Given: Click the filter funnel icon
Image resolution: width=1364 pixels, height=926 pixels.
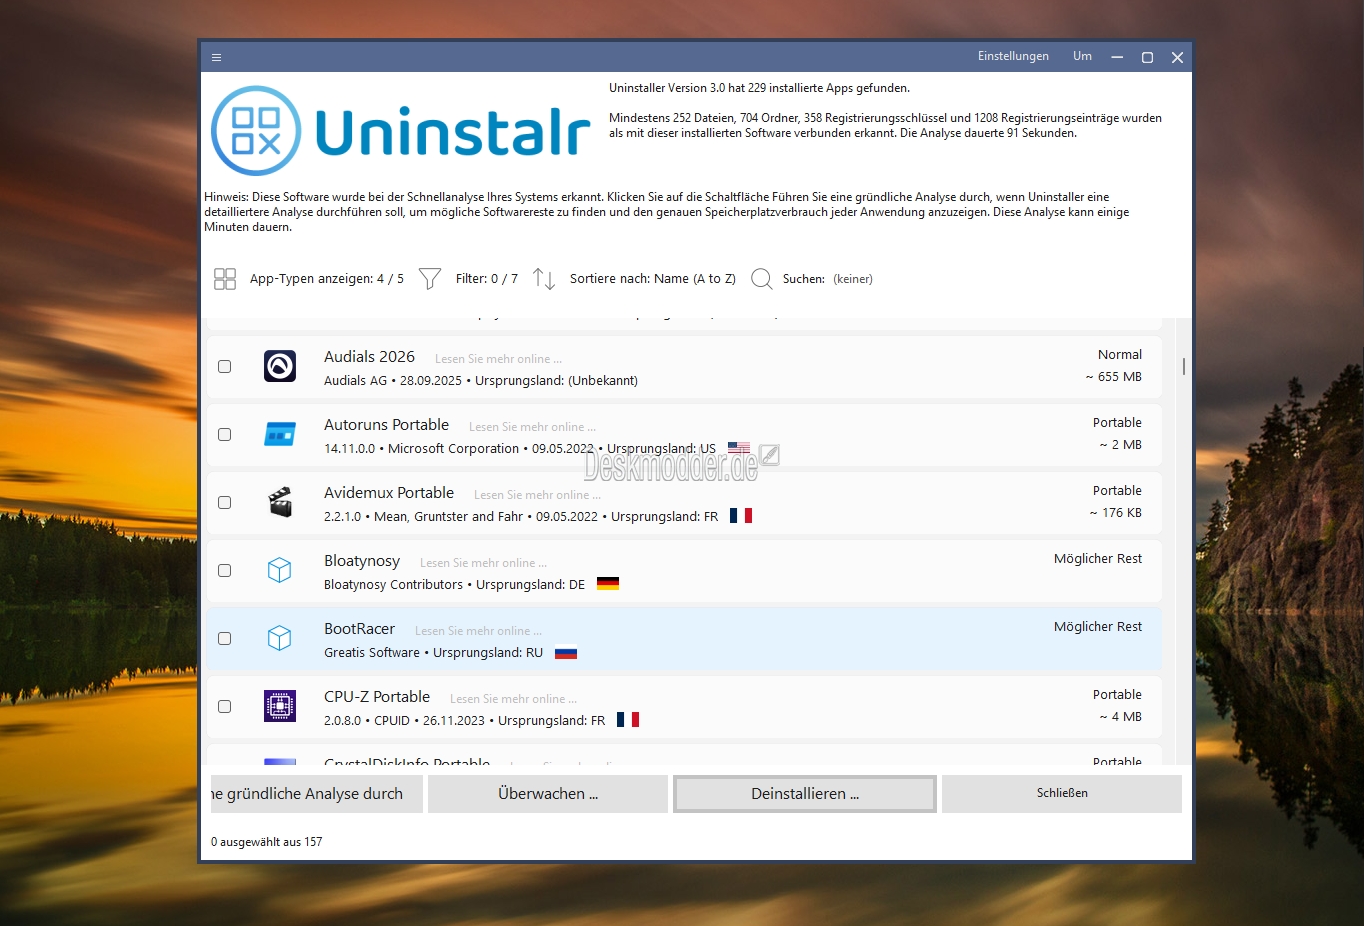Looking at the screenshot, I should (430, 279).
